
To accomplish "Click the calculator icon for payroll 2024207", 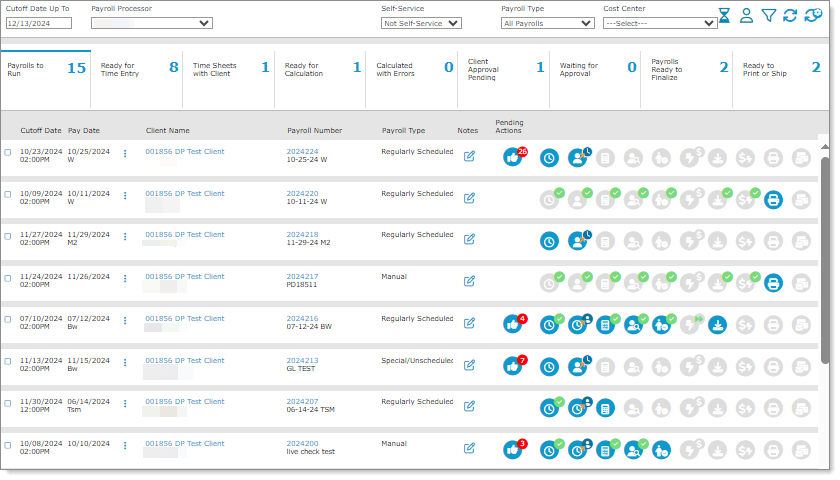I will pos(605,408).
